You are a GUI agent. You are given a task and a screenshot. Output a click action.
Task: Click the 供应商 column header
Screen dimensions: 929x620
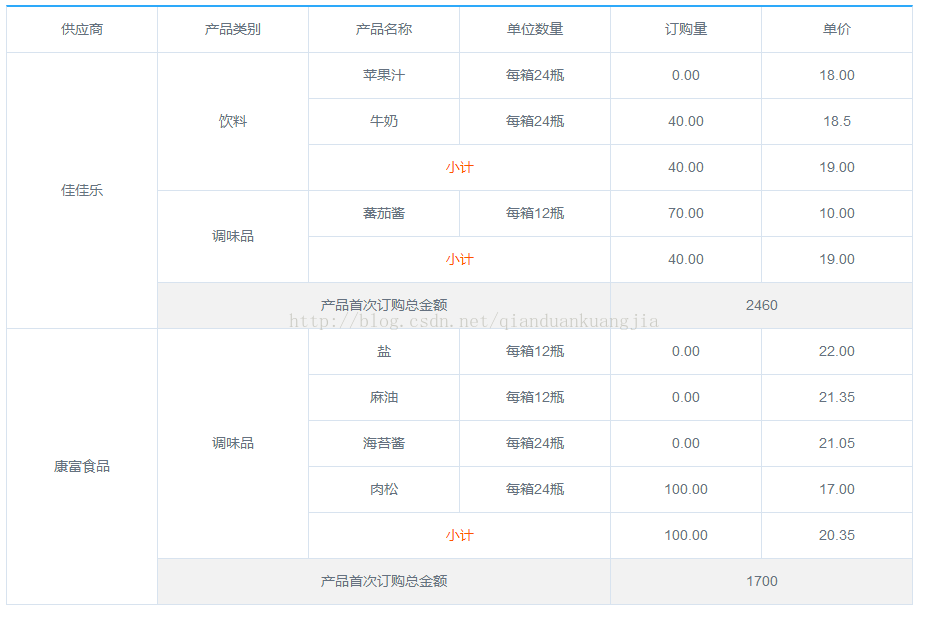pos(80,29)
